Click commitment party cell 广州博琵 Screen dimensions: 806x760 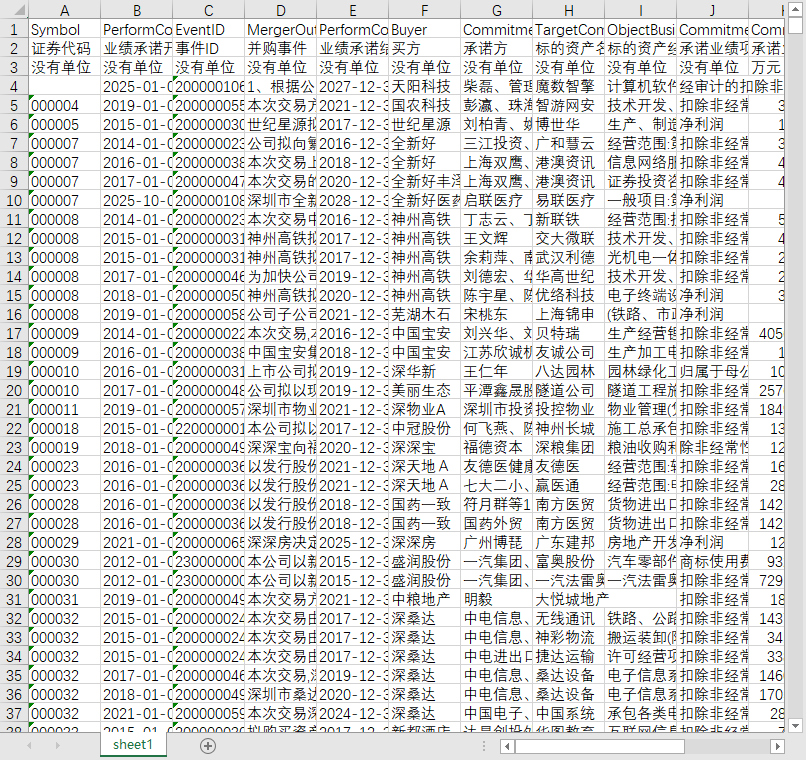[x=497, y=543]
